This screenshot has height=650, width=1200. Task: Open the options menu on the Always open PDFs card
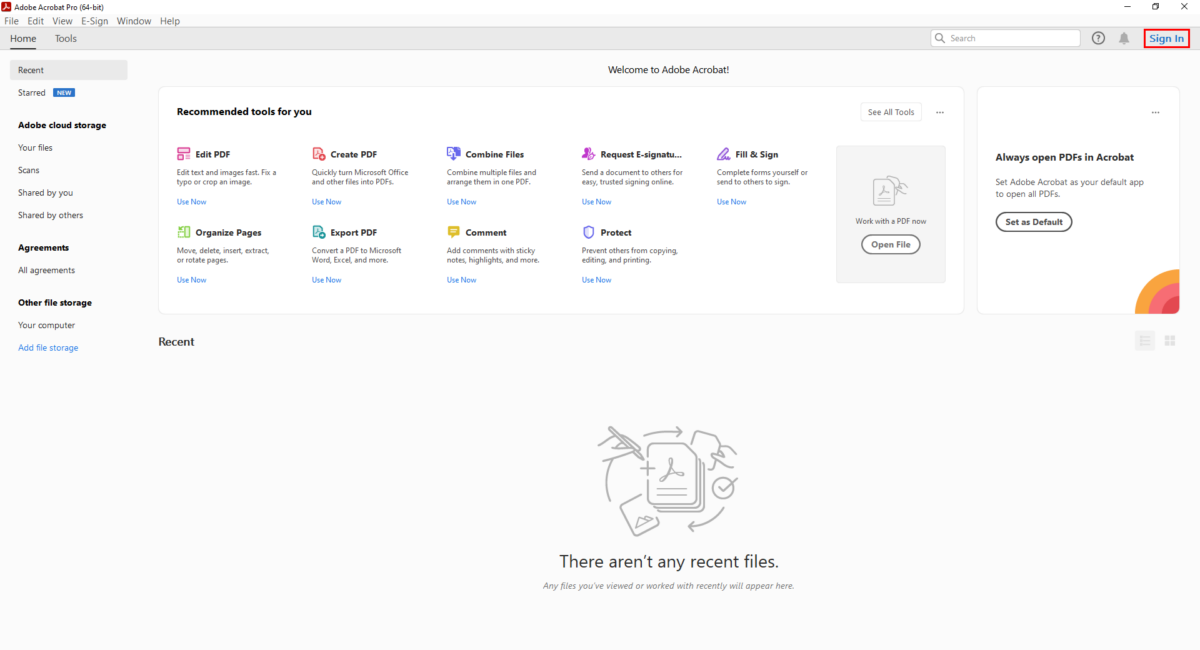(x=1155, y=112)
